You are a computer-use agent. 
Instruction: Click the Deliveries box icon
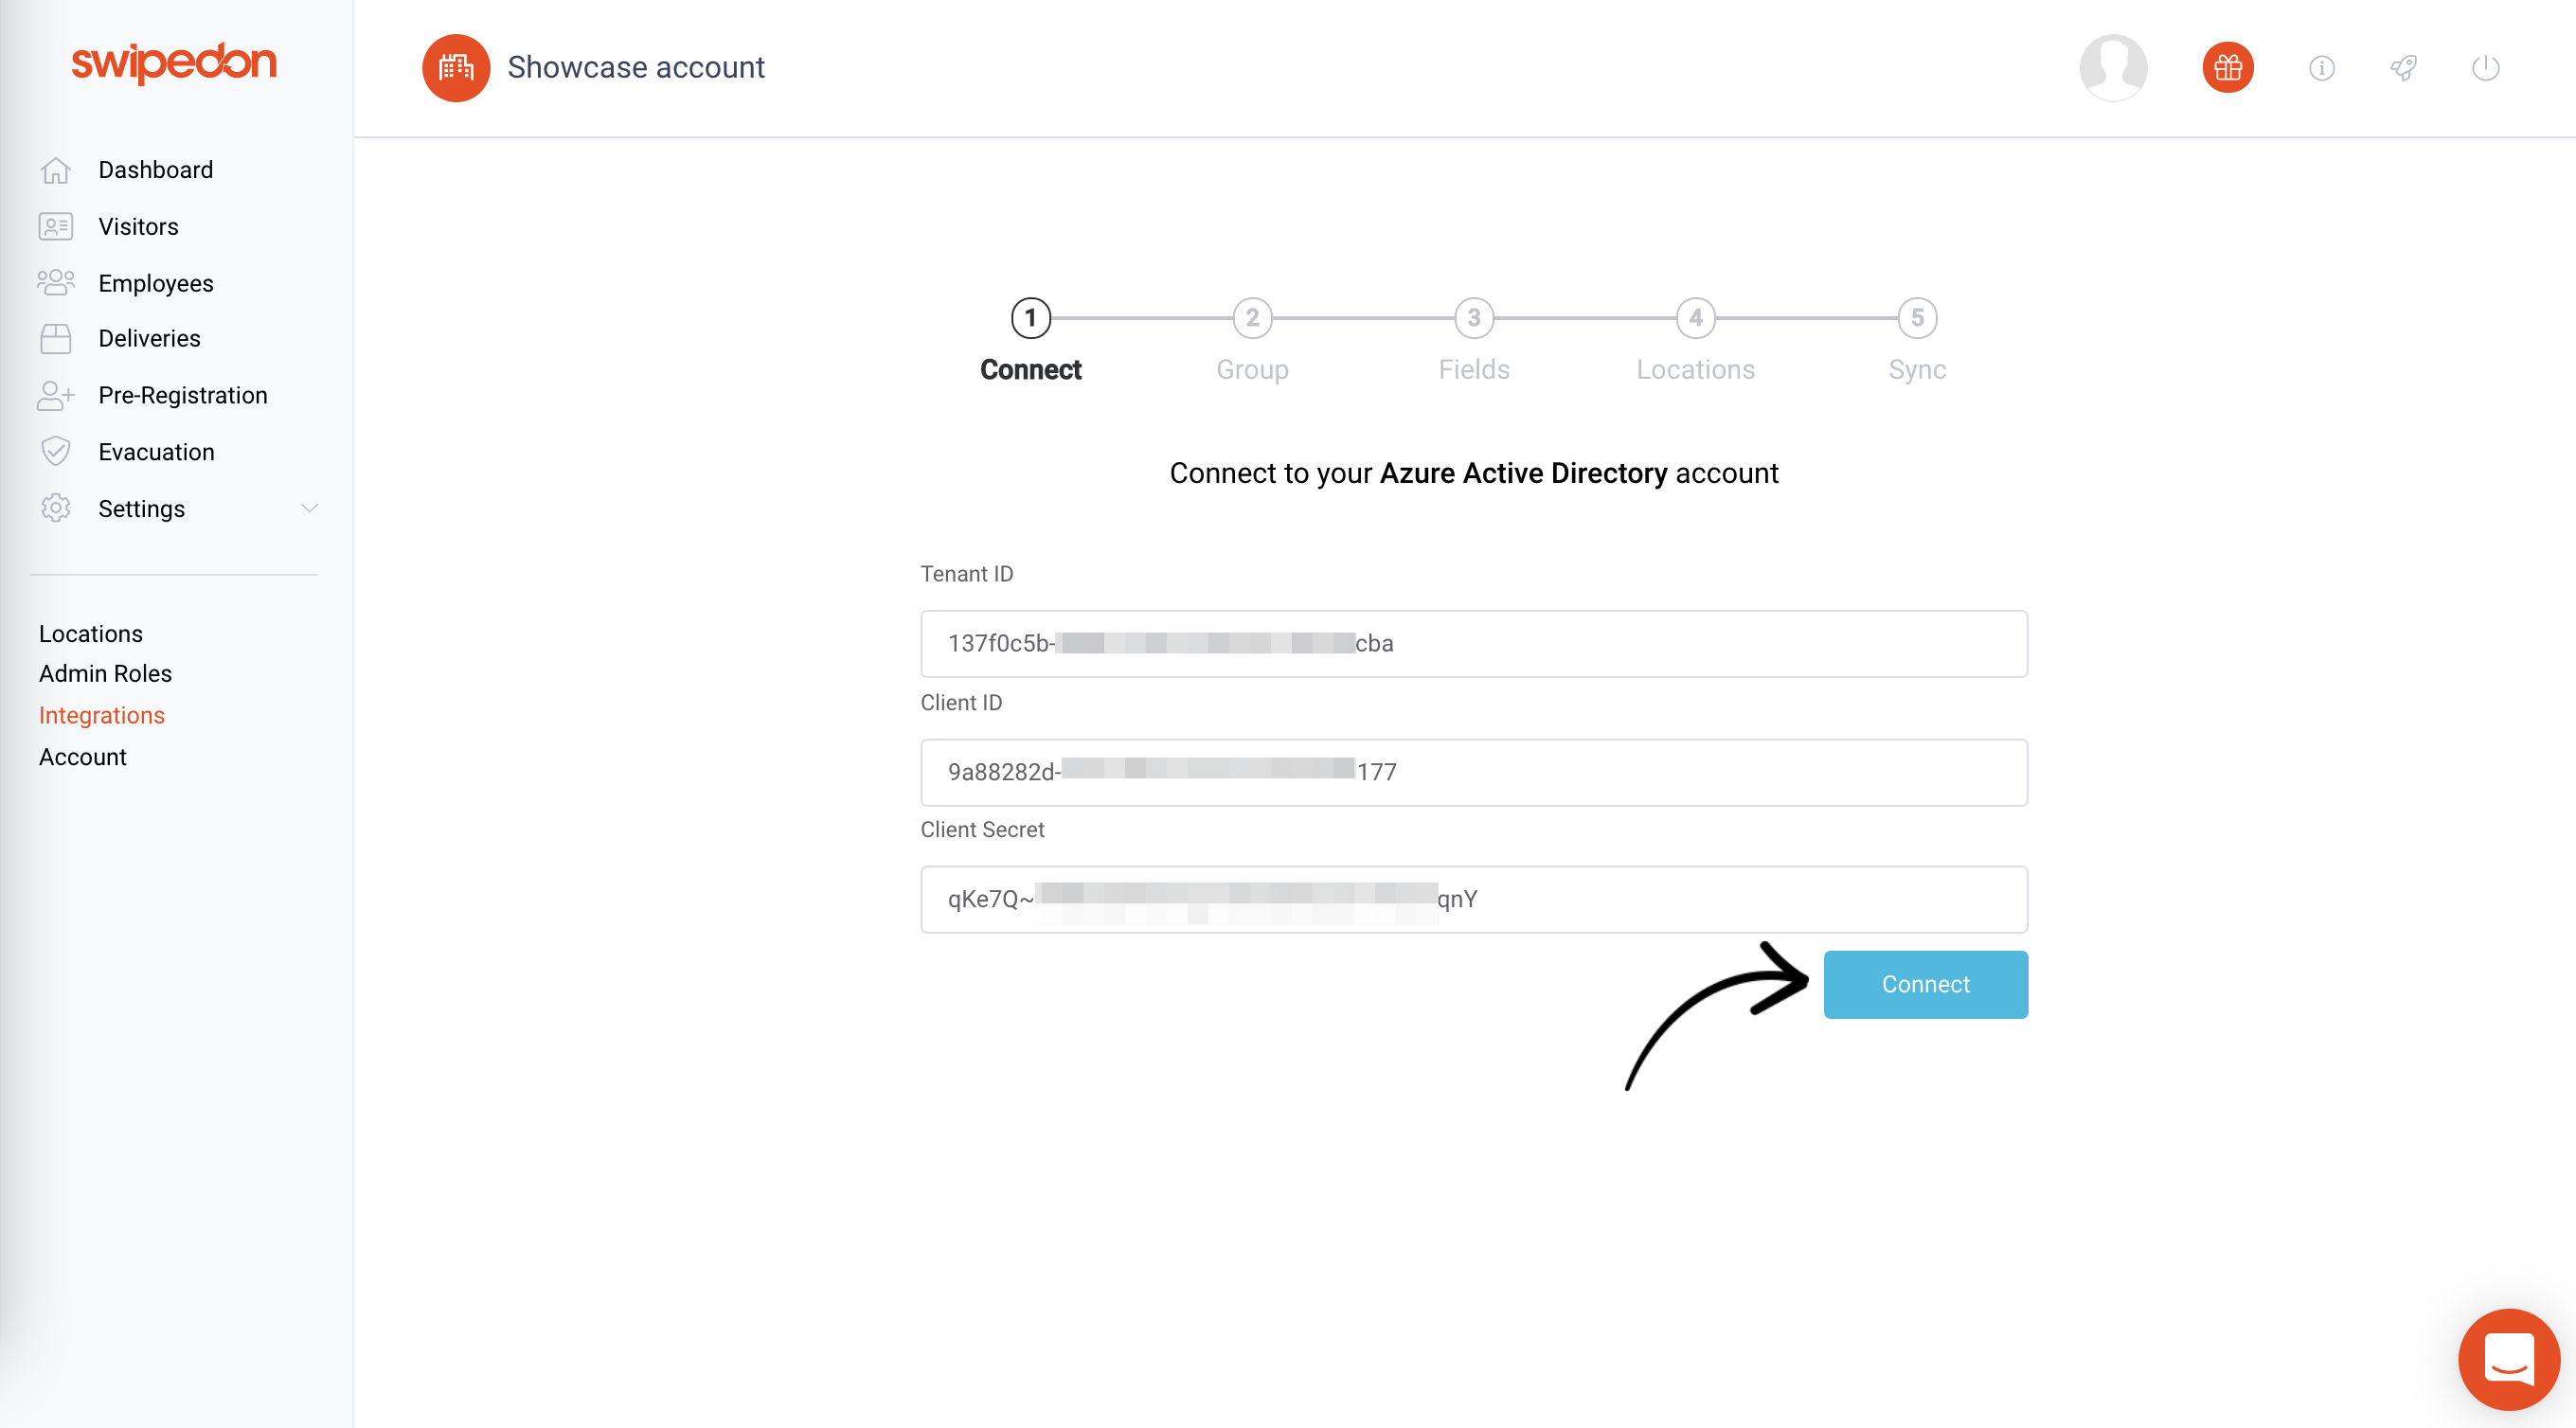click(56, 339)
